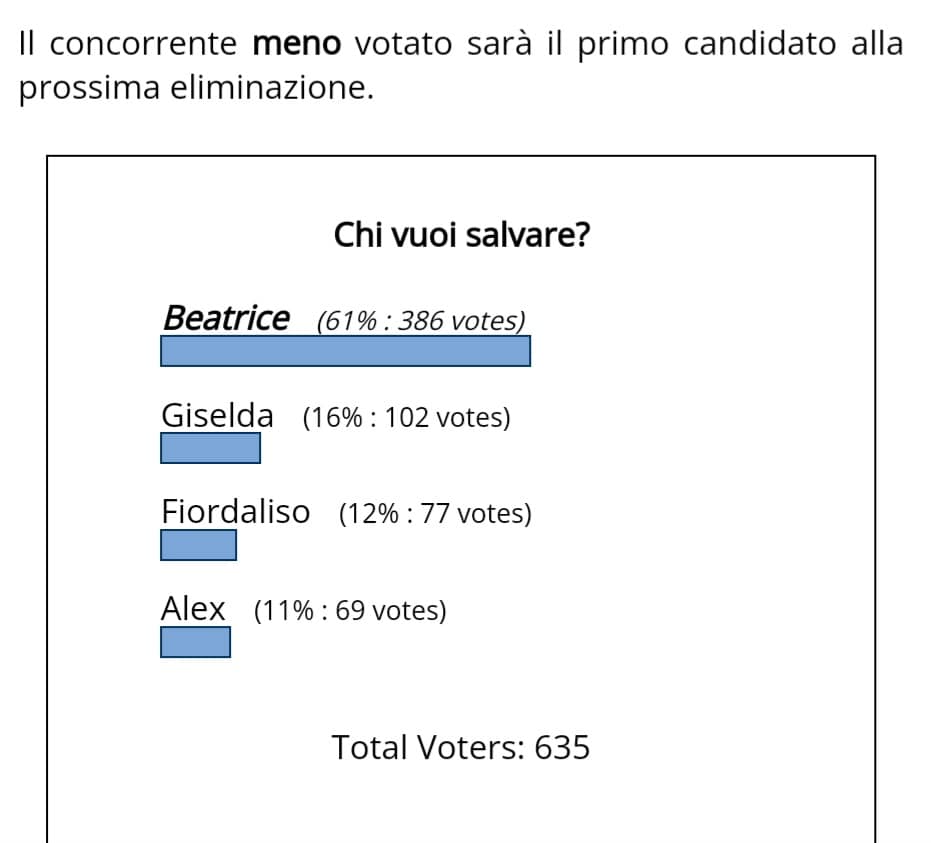
Task: Click the phrase primo candidato alla
Action: coord(740,44)
